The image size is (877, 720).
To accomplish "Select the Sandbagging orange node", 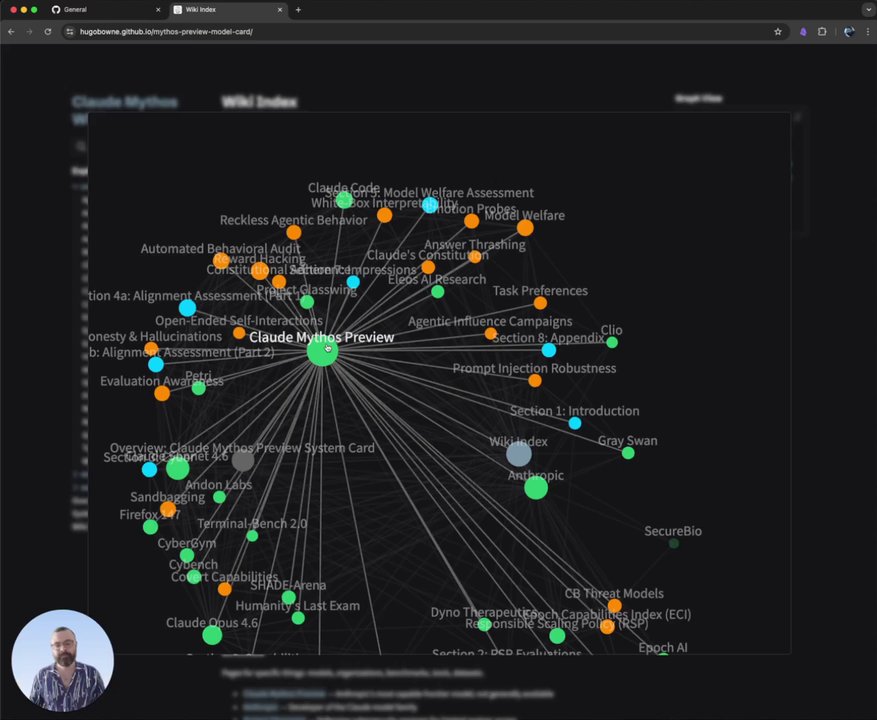I will (168, 509).
